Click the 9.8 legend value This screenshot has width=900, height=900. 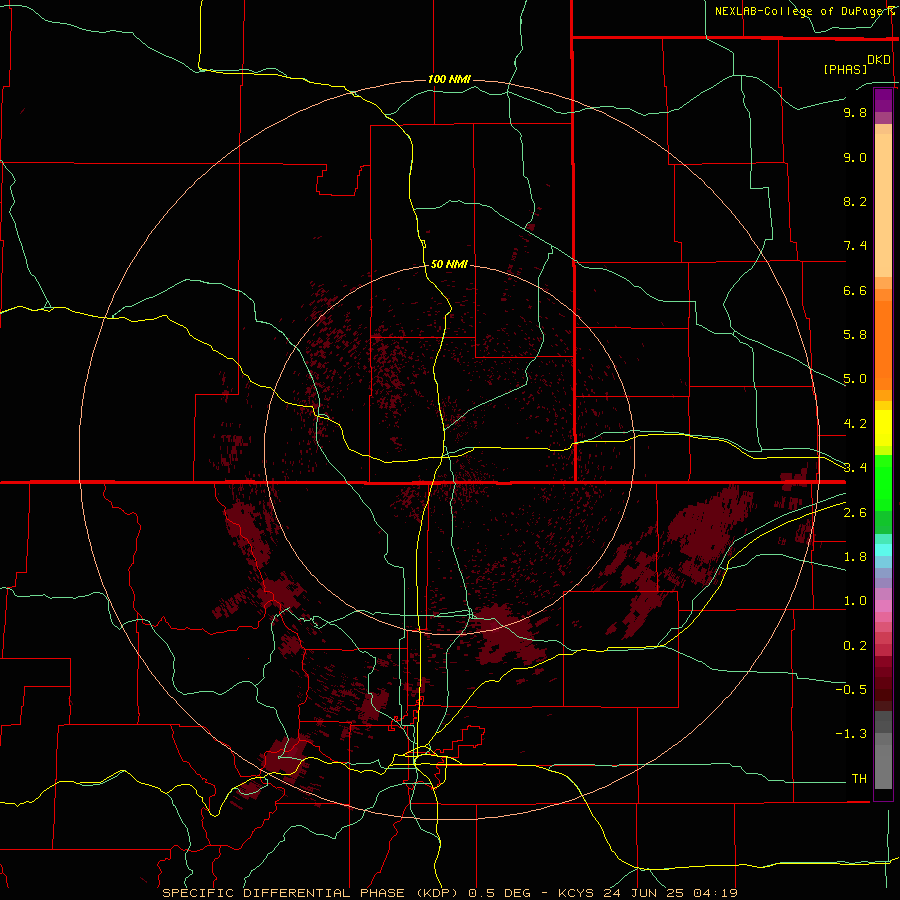855,112
